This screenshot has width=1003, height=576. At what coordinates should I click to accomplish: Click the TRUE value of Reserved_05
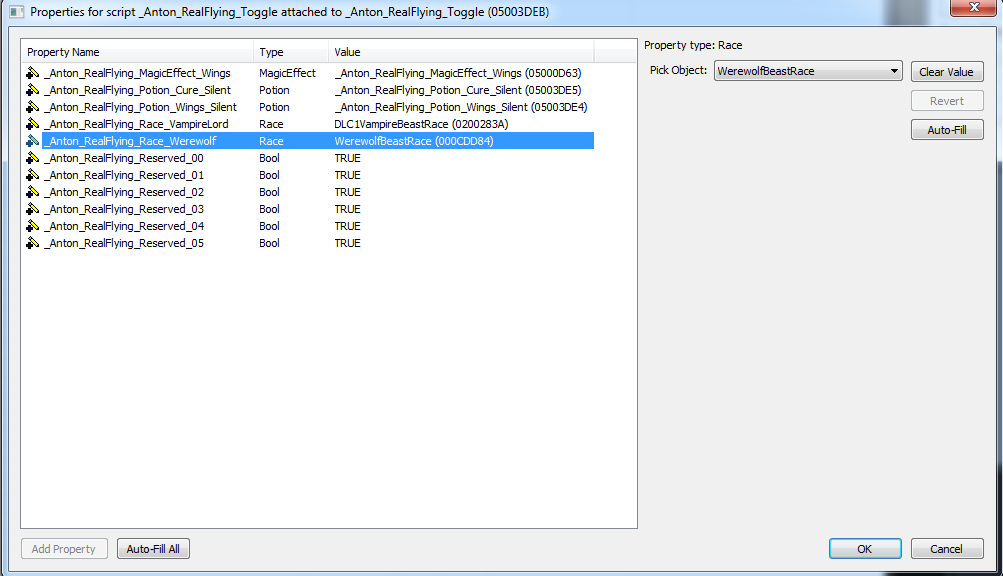[347, 243]
